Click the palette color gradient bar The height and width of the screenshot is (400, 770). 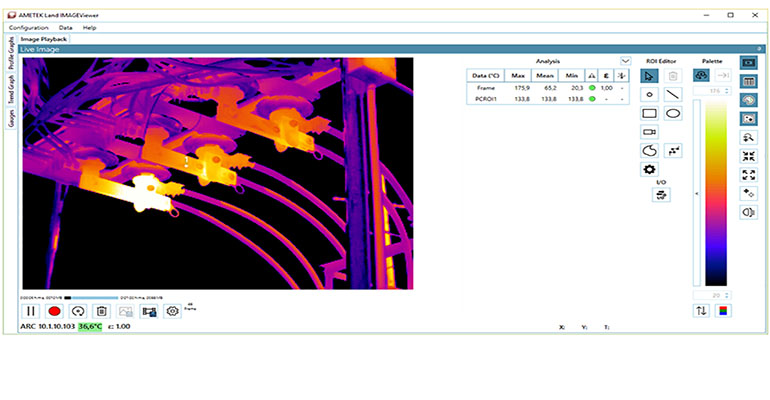[x=716, y=193]
